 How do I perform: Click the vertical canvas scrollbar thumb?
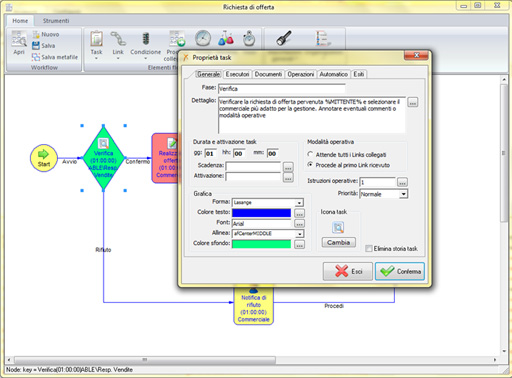pyautogui.click(x=503, y=153)
